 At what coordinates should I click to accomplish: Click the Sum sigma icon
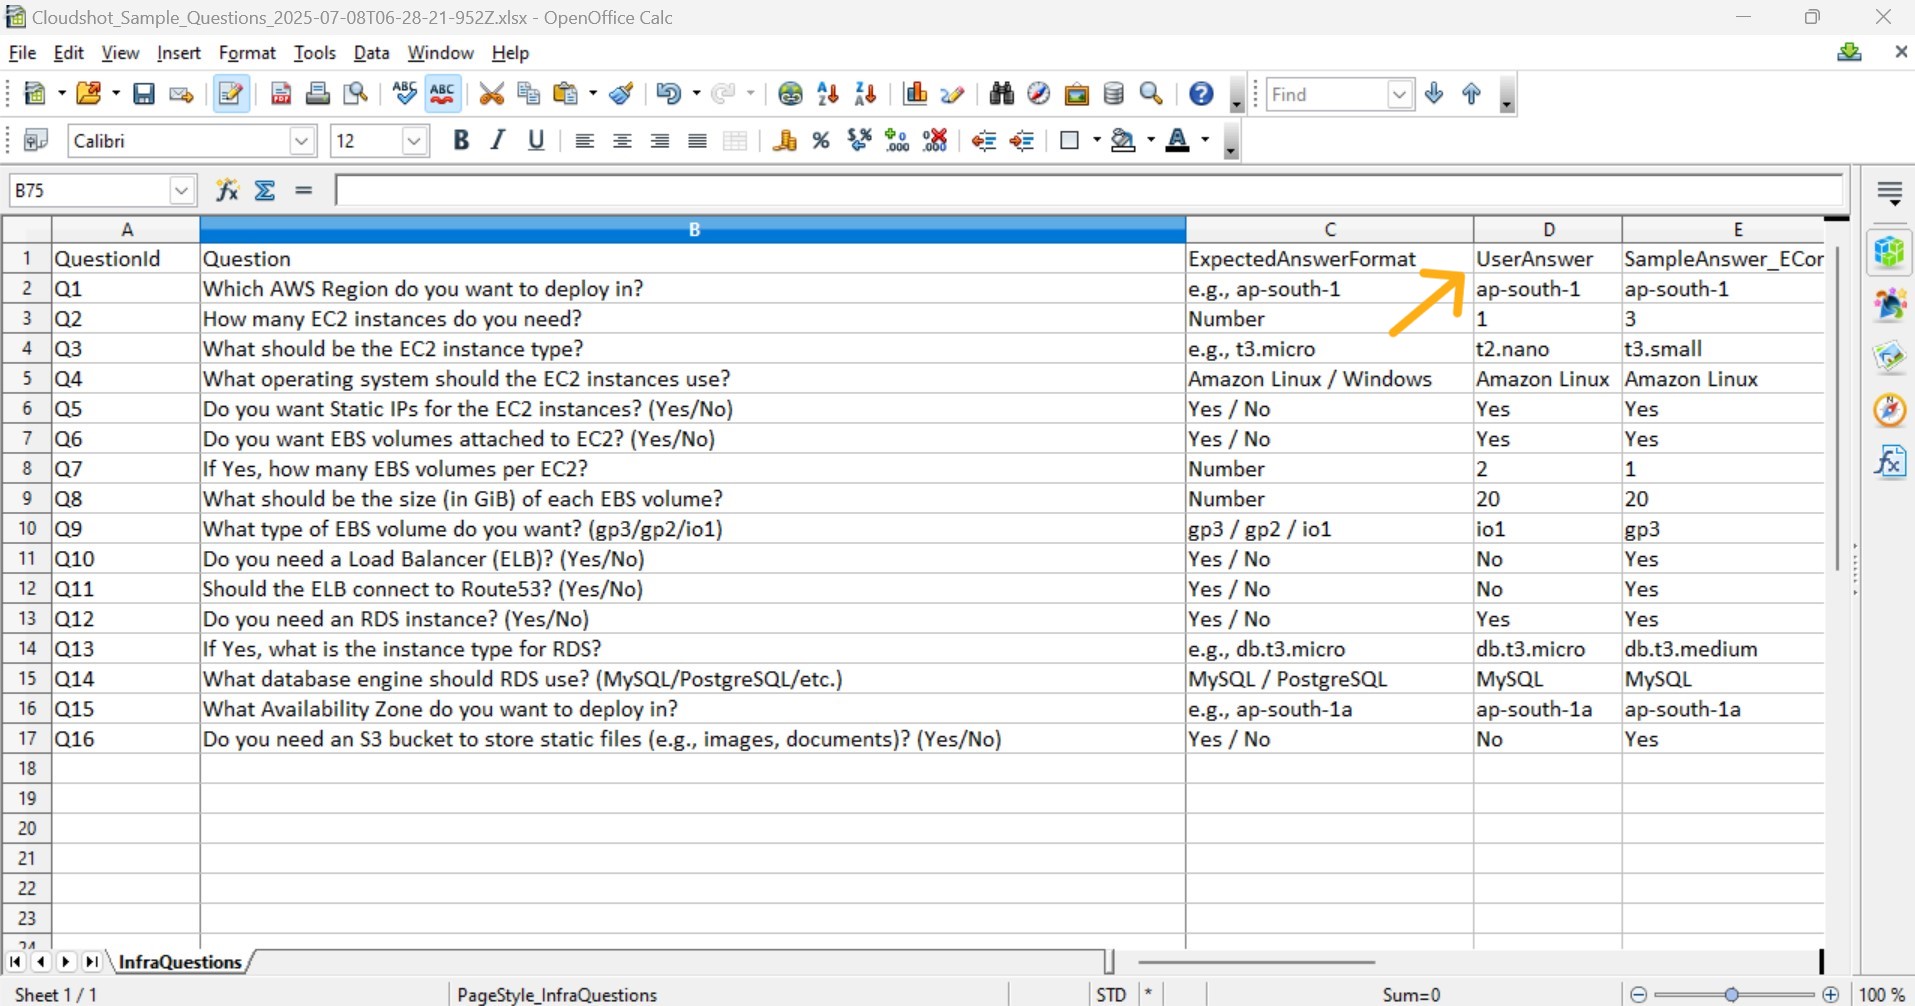pos(265,190)
